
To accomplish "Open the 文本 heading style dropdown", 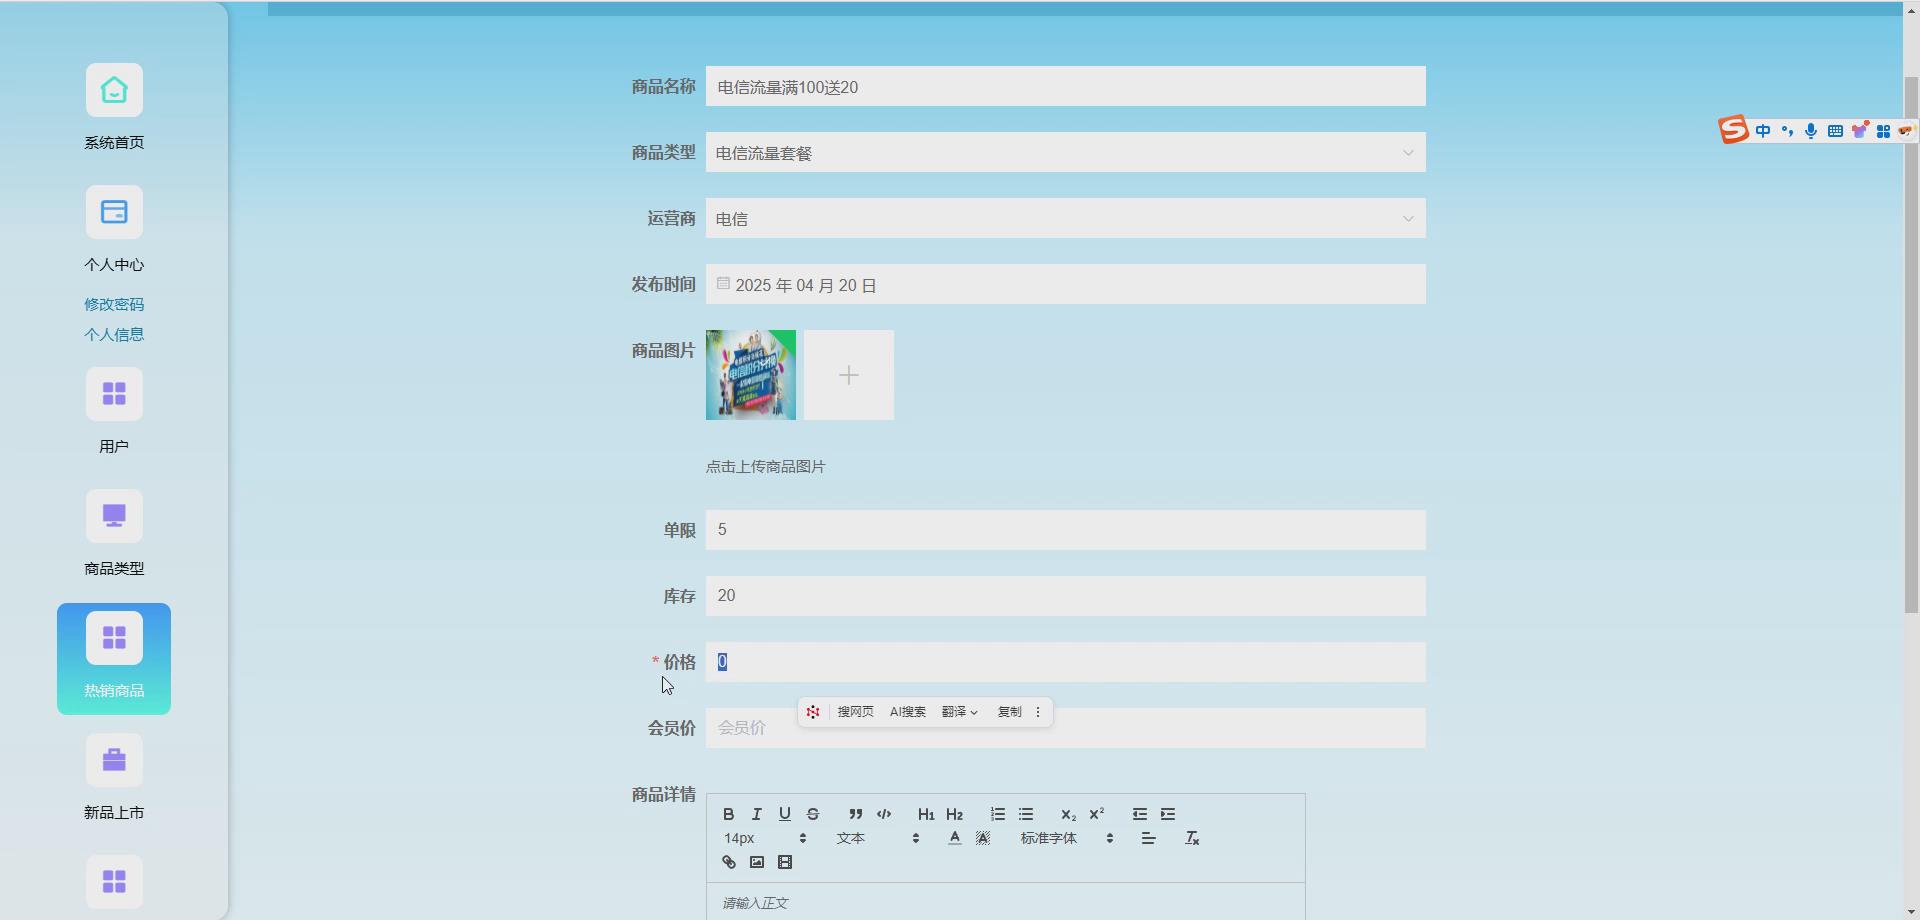I will pos(878,838).
